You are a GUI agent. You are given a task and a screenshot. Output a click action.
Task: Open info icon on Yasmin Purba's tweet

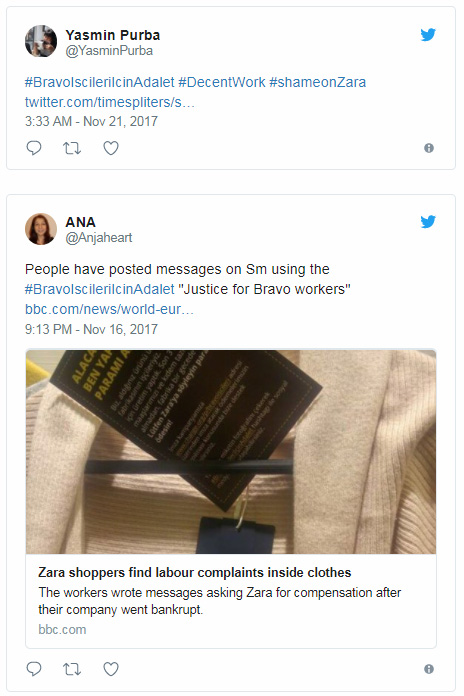[x=428, y=148]
